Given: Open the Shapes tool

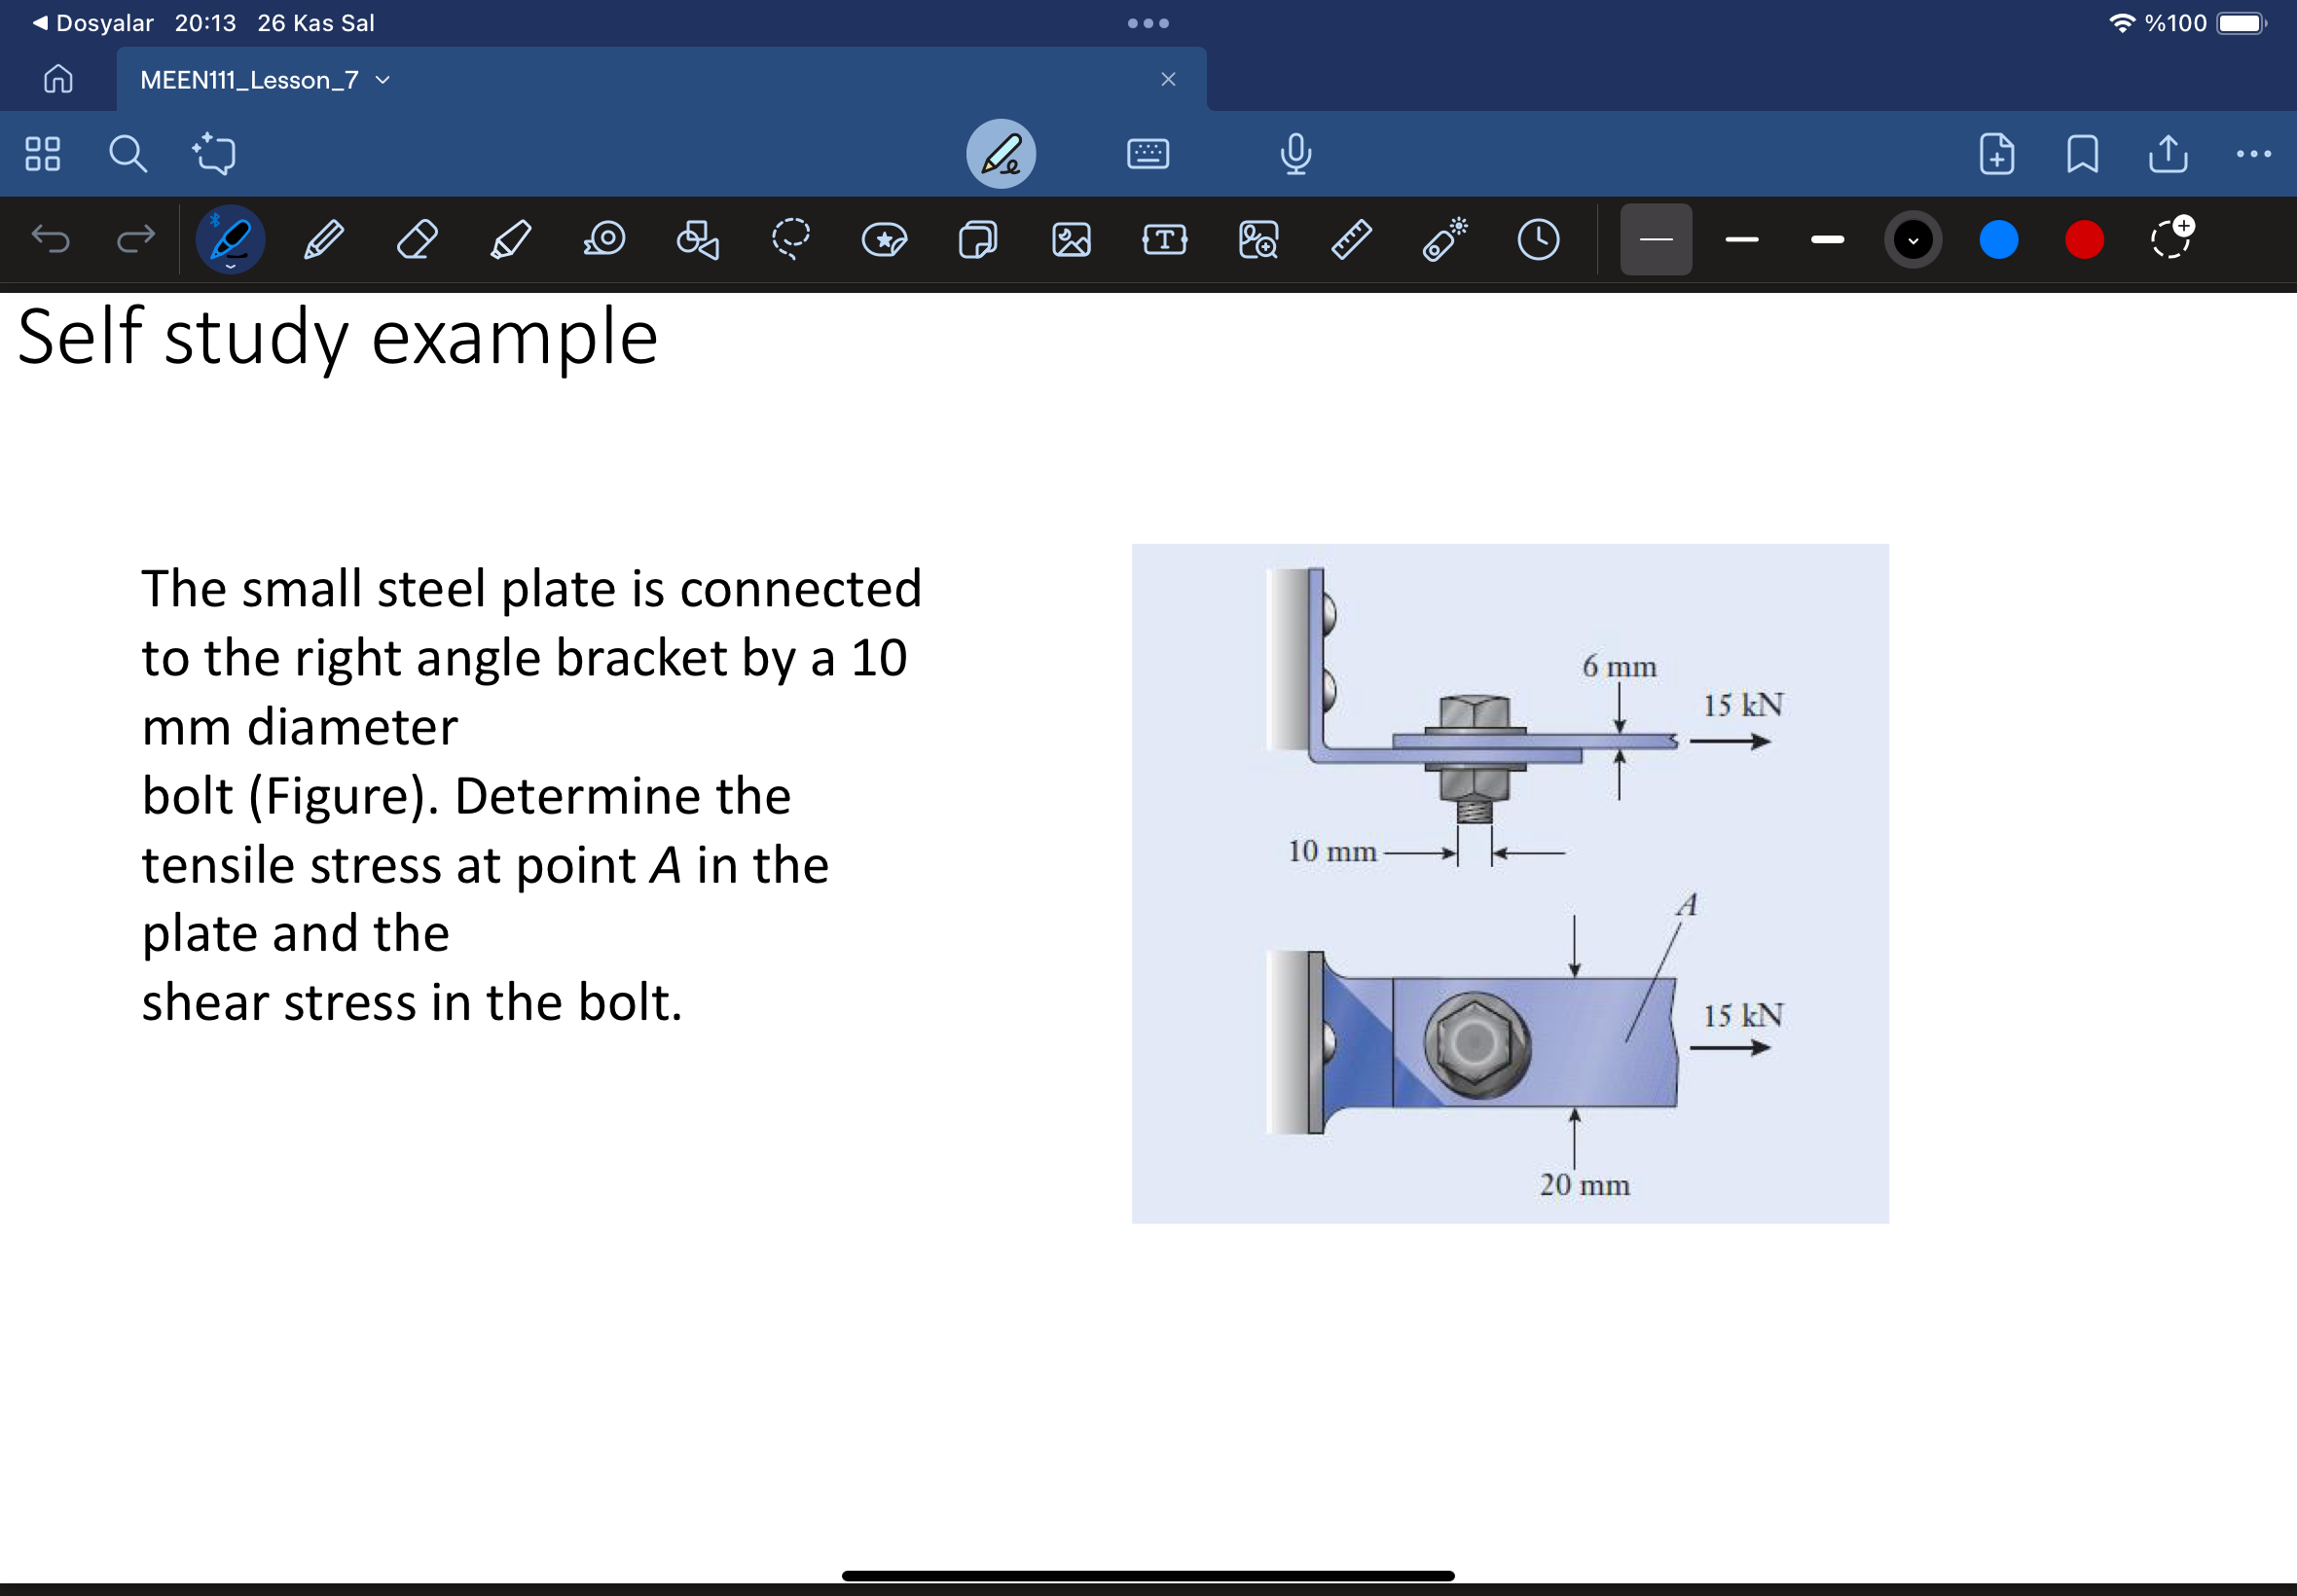Looking at the screenshot, I should [697, 238].
